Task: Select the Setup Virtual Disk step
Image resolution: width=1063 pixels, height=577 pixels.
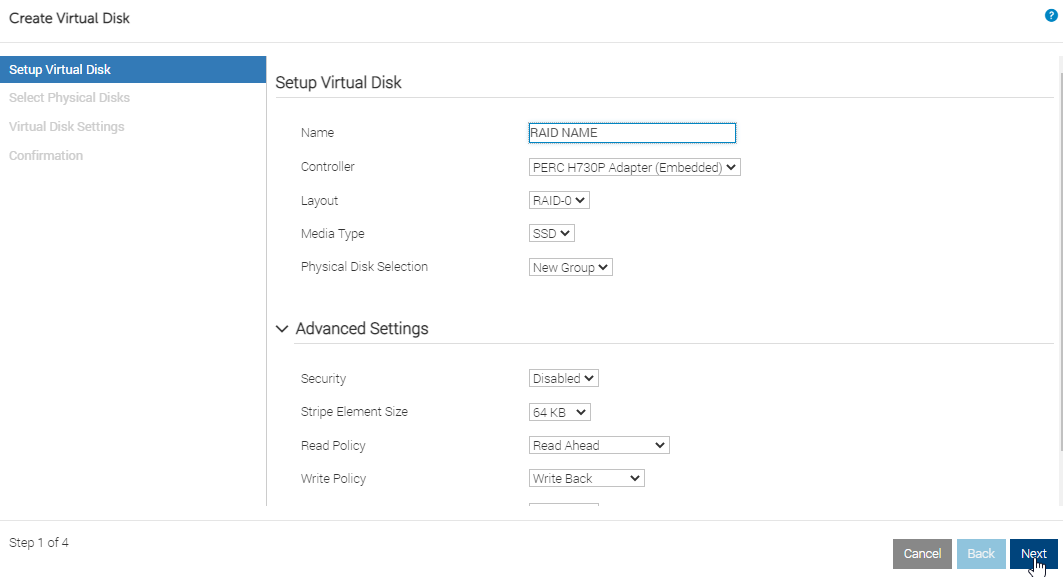Action: pyautogui.click(x=60, y=70)
